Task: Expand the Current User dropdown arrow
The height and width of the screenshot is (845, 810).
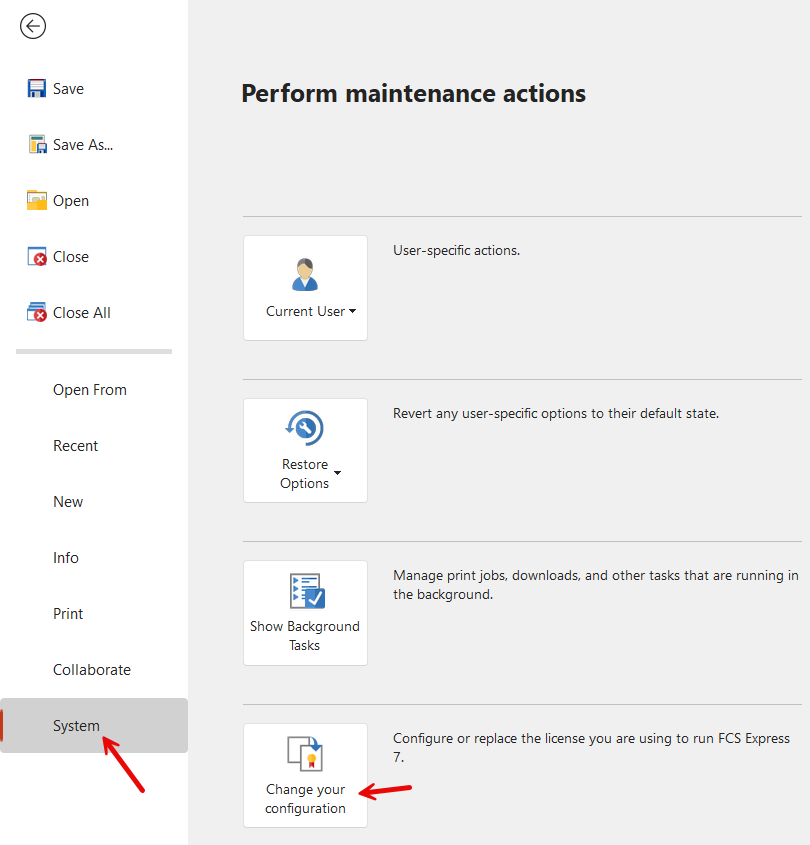Action: click(x=352, y=312)
